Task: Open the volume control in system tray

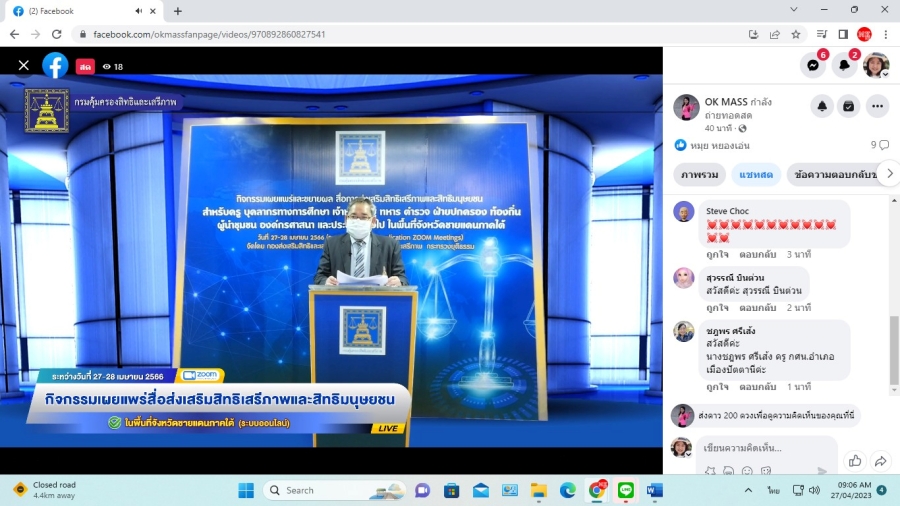Action: tap(814, 491)
